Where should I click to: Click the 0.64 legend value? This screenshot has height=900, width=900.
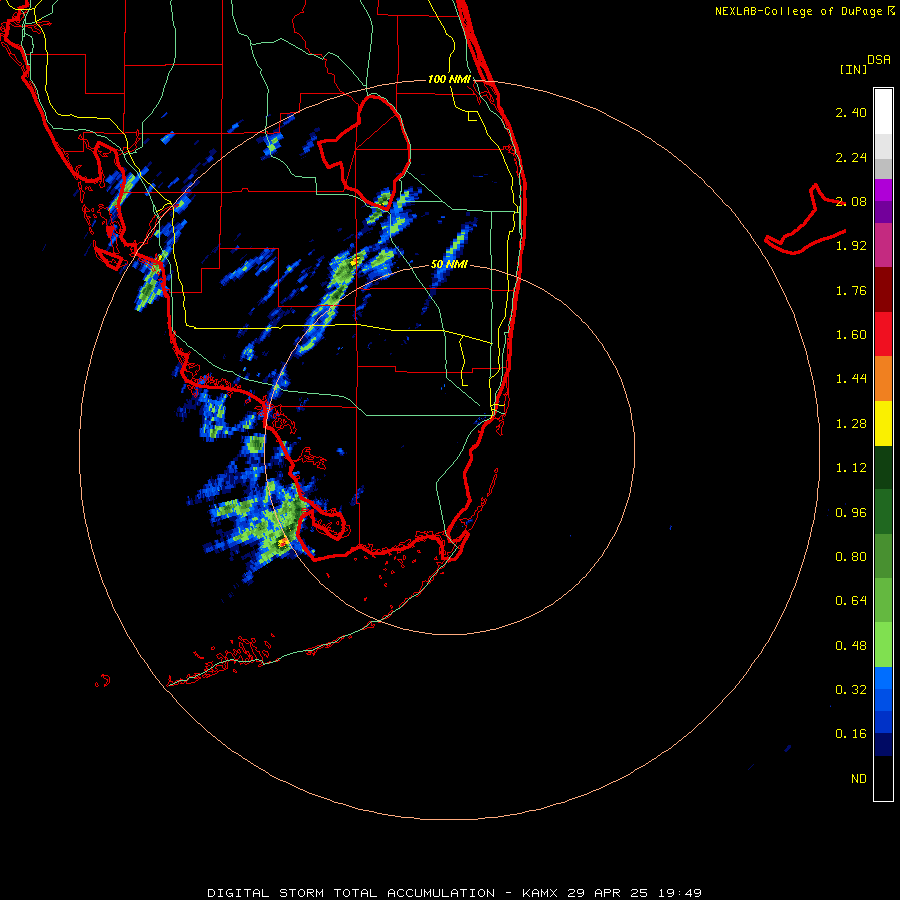851,601
